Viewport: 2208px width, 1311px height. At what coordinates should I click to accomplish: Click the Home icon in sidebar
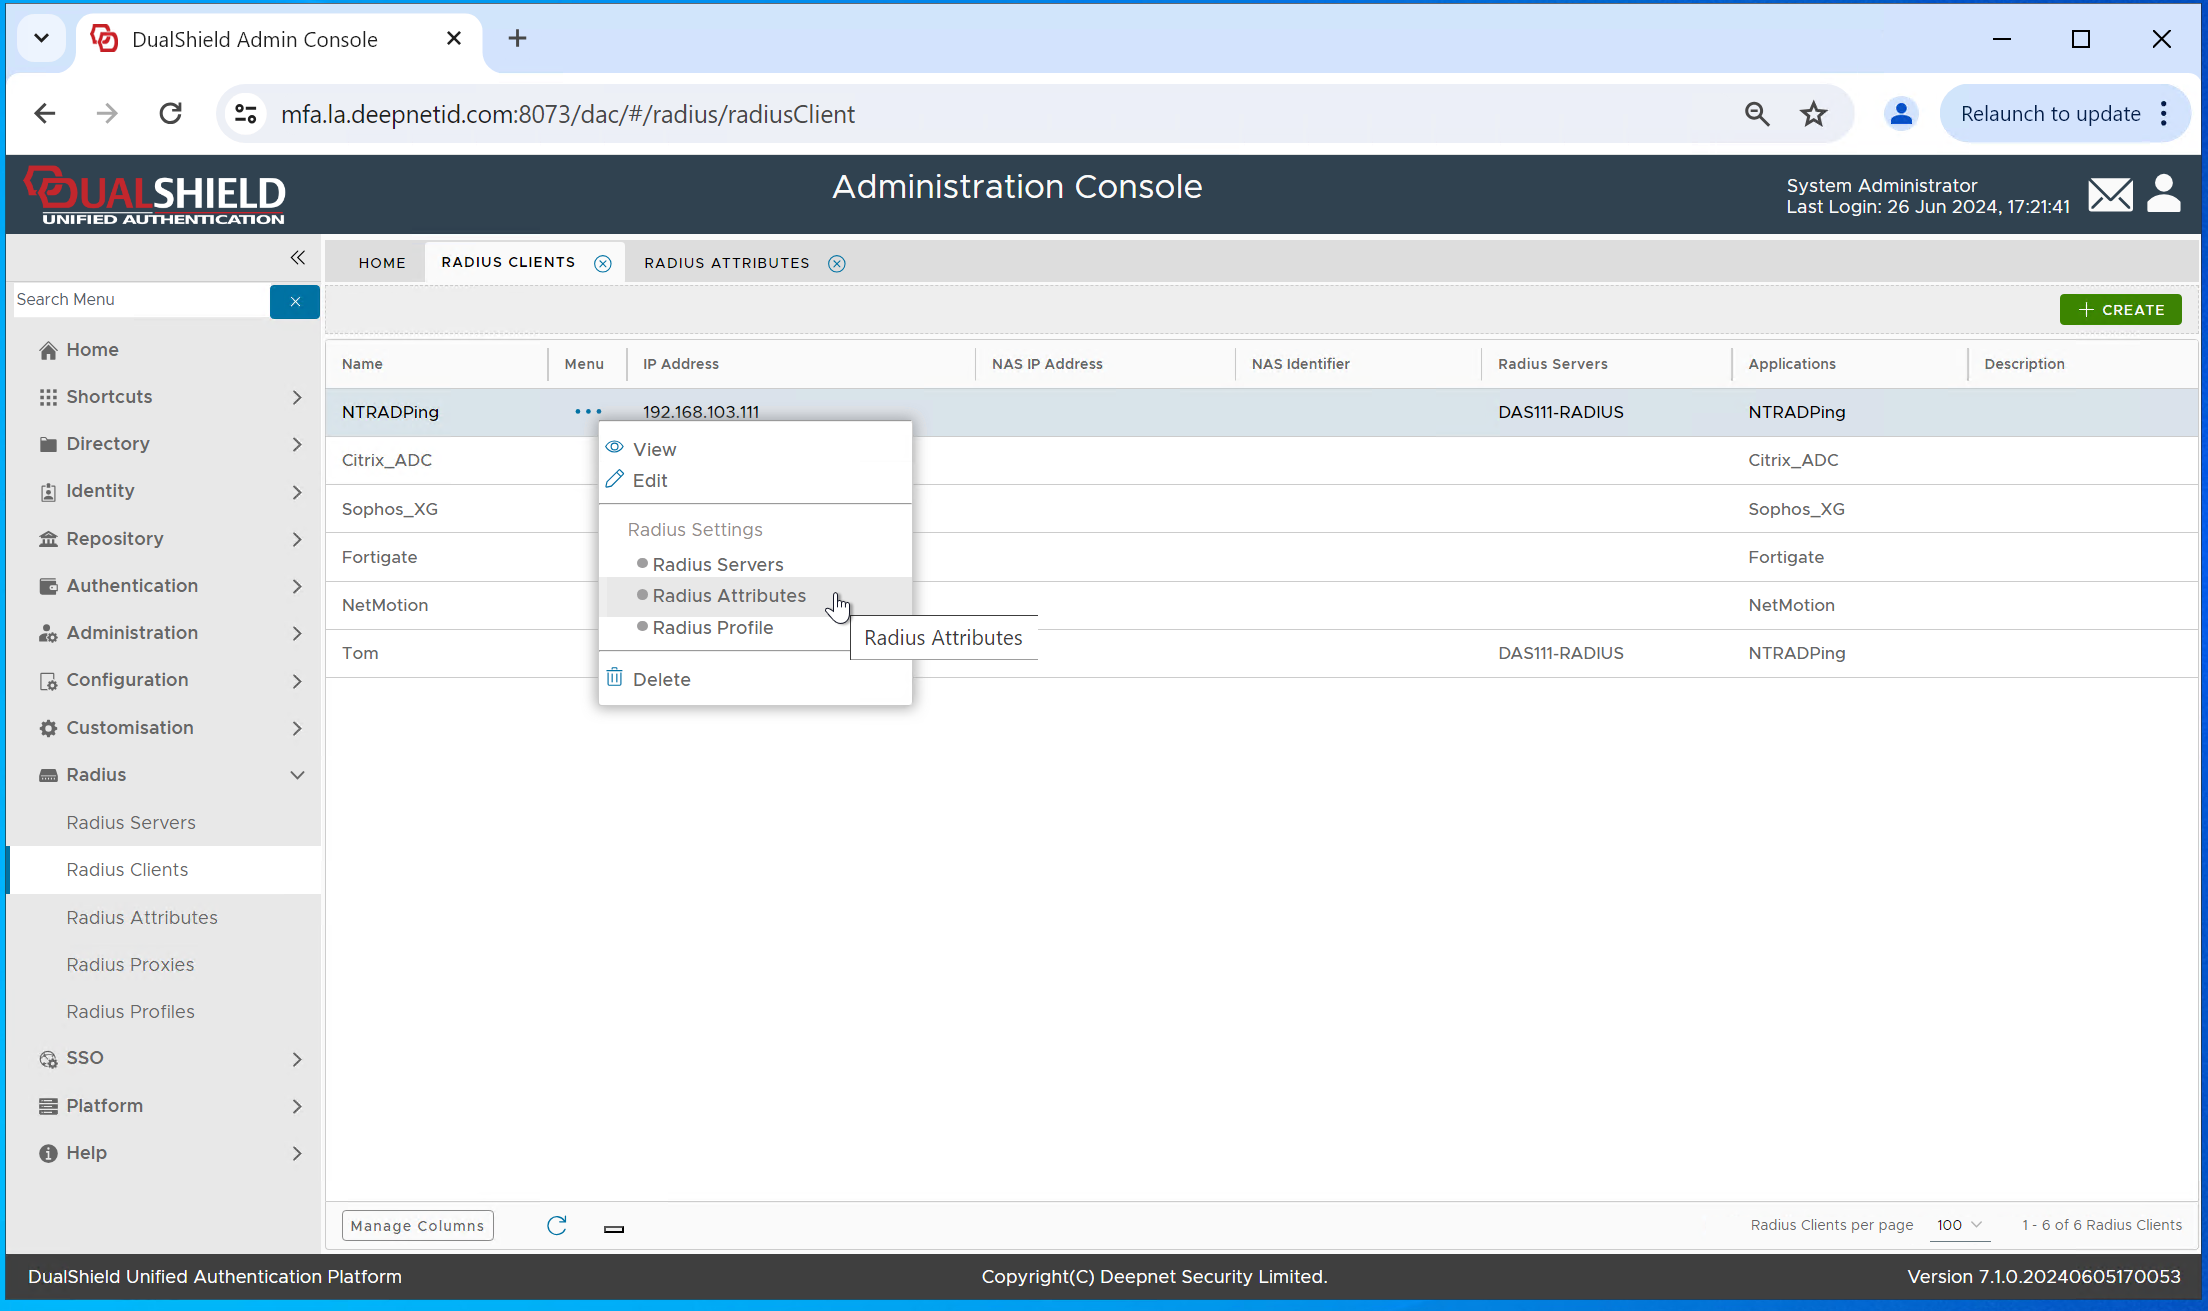tap(48, 350)
